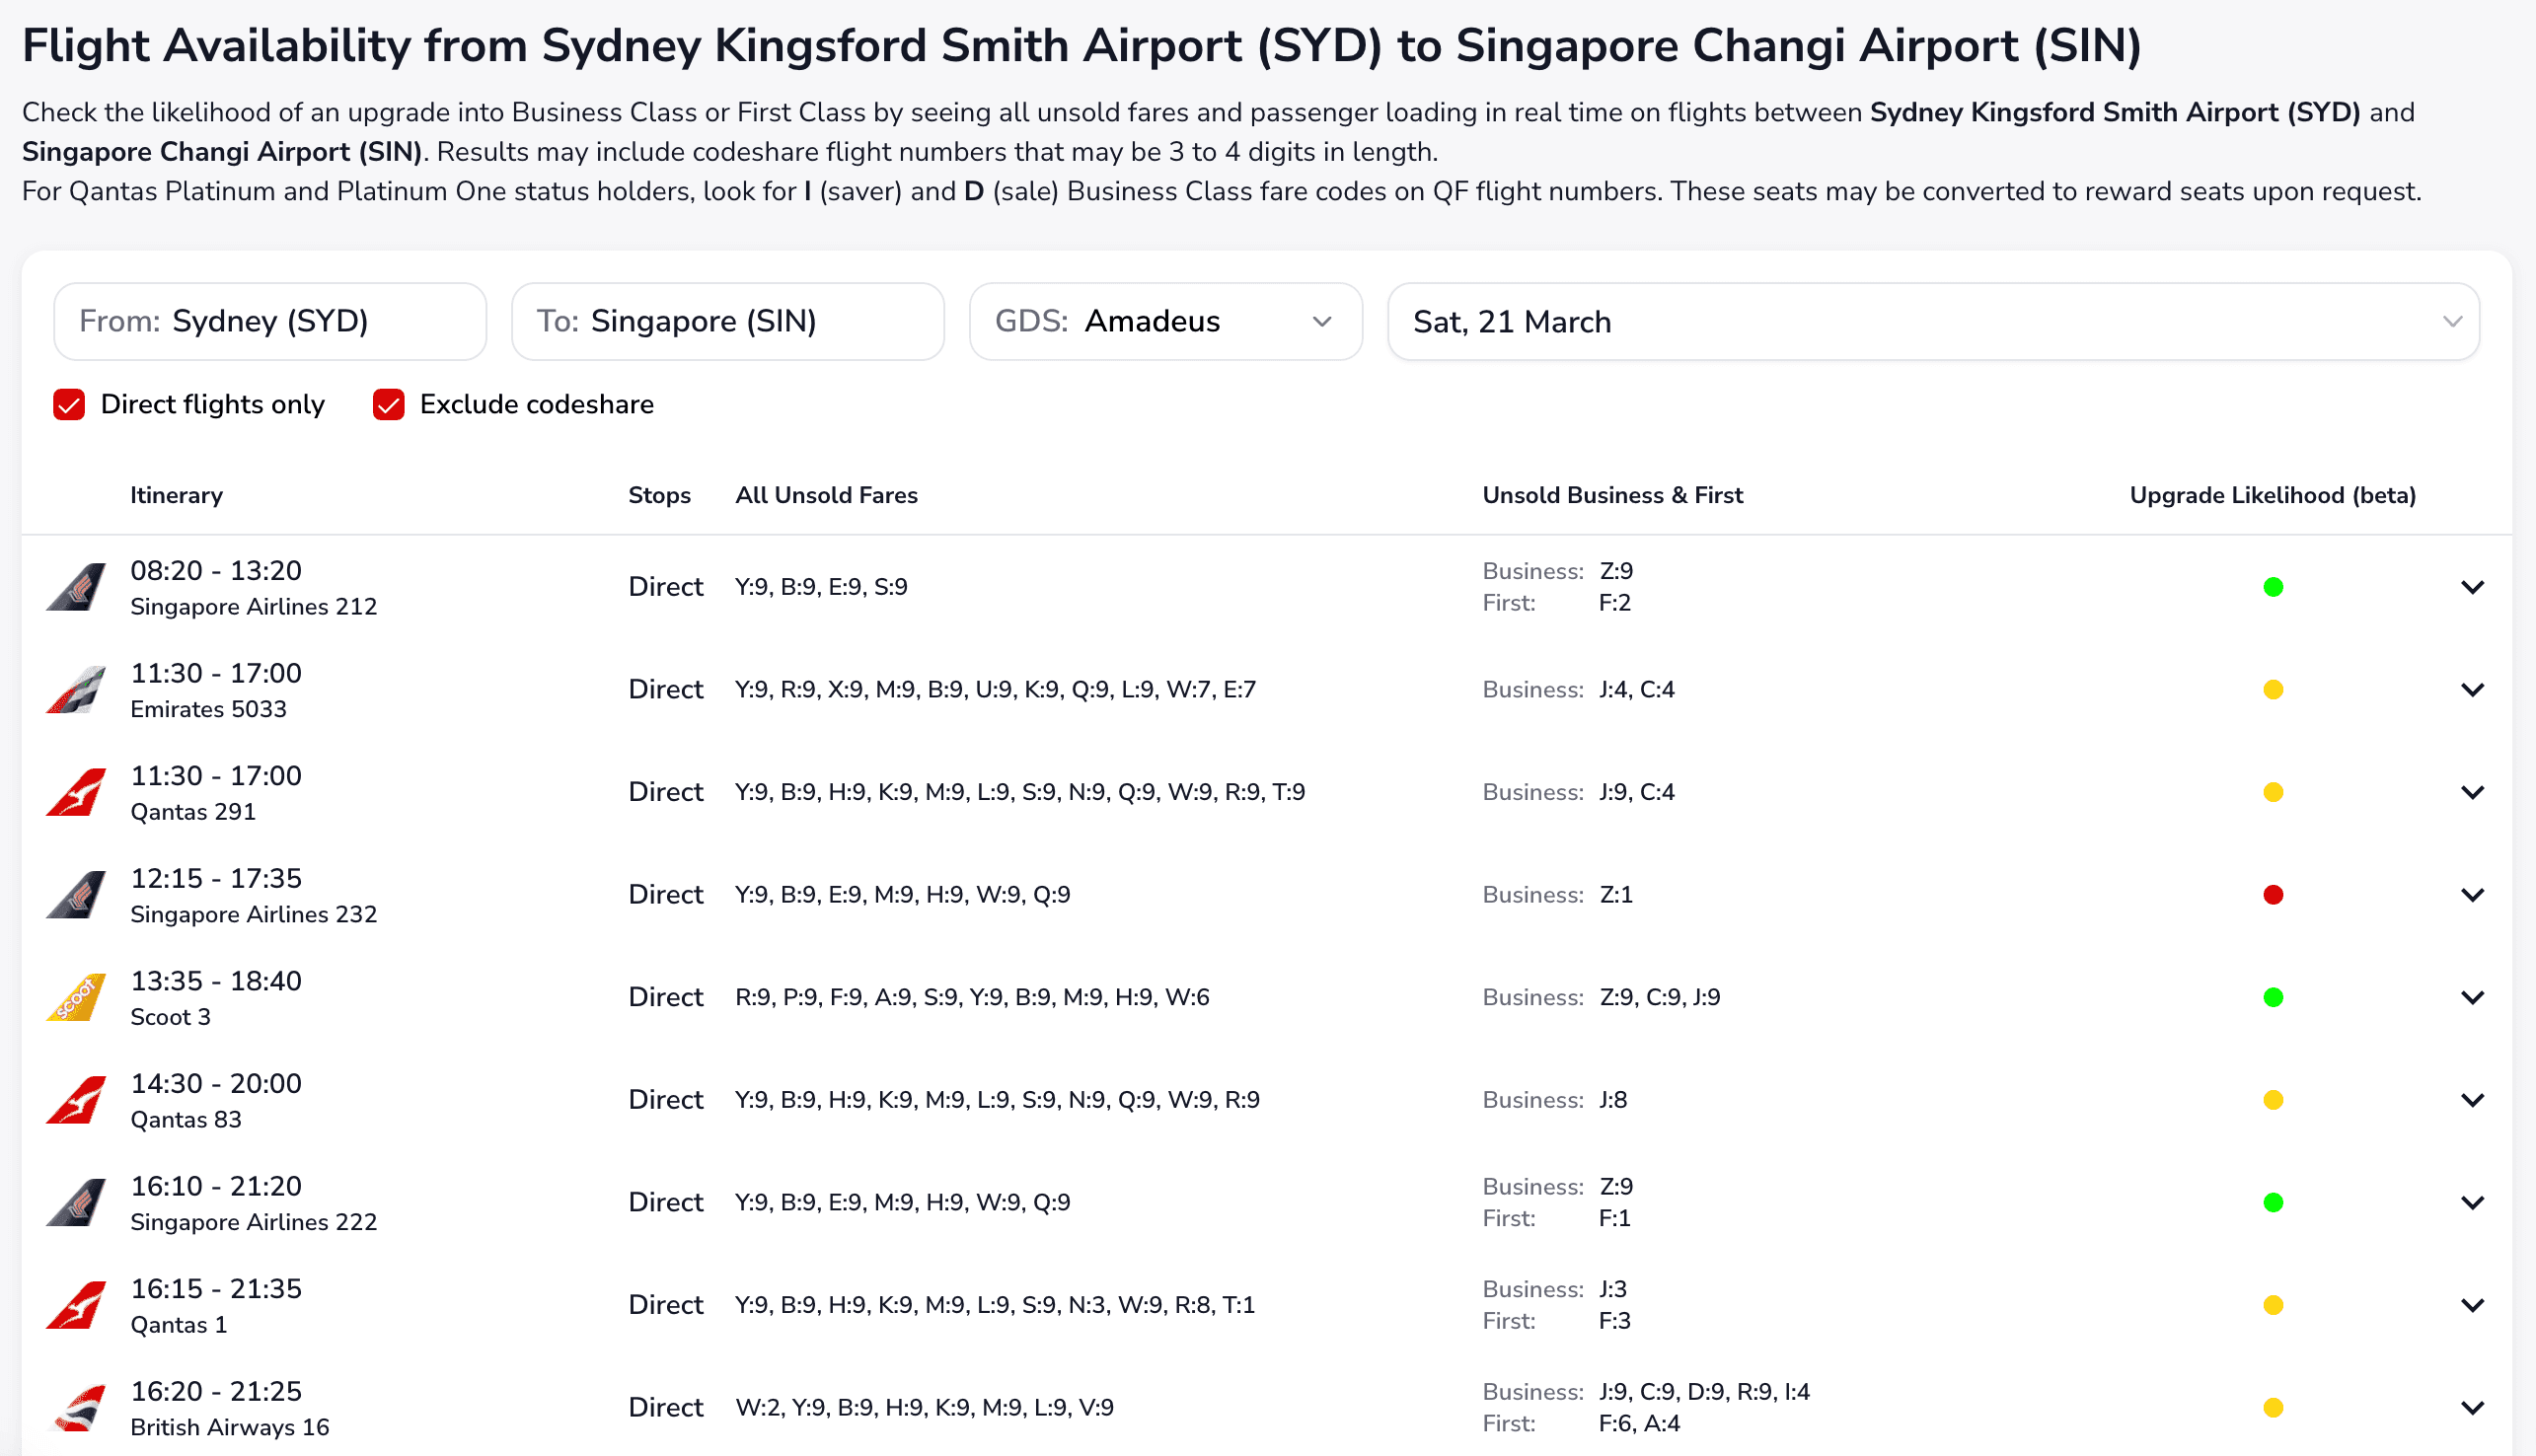Screen dimensions: 2536x1456
Task: Expand details for Singapore Airlines 212
Action: click(x=2474, y=587)
